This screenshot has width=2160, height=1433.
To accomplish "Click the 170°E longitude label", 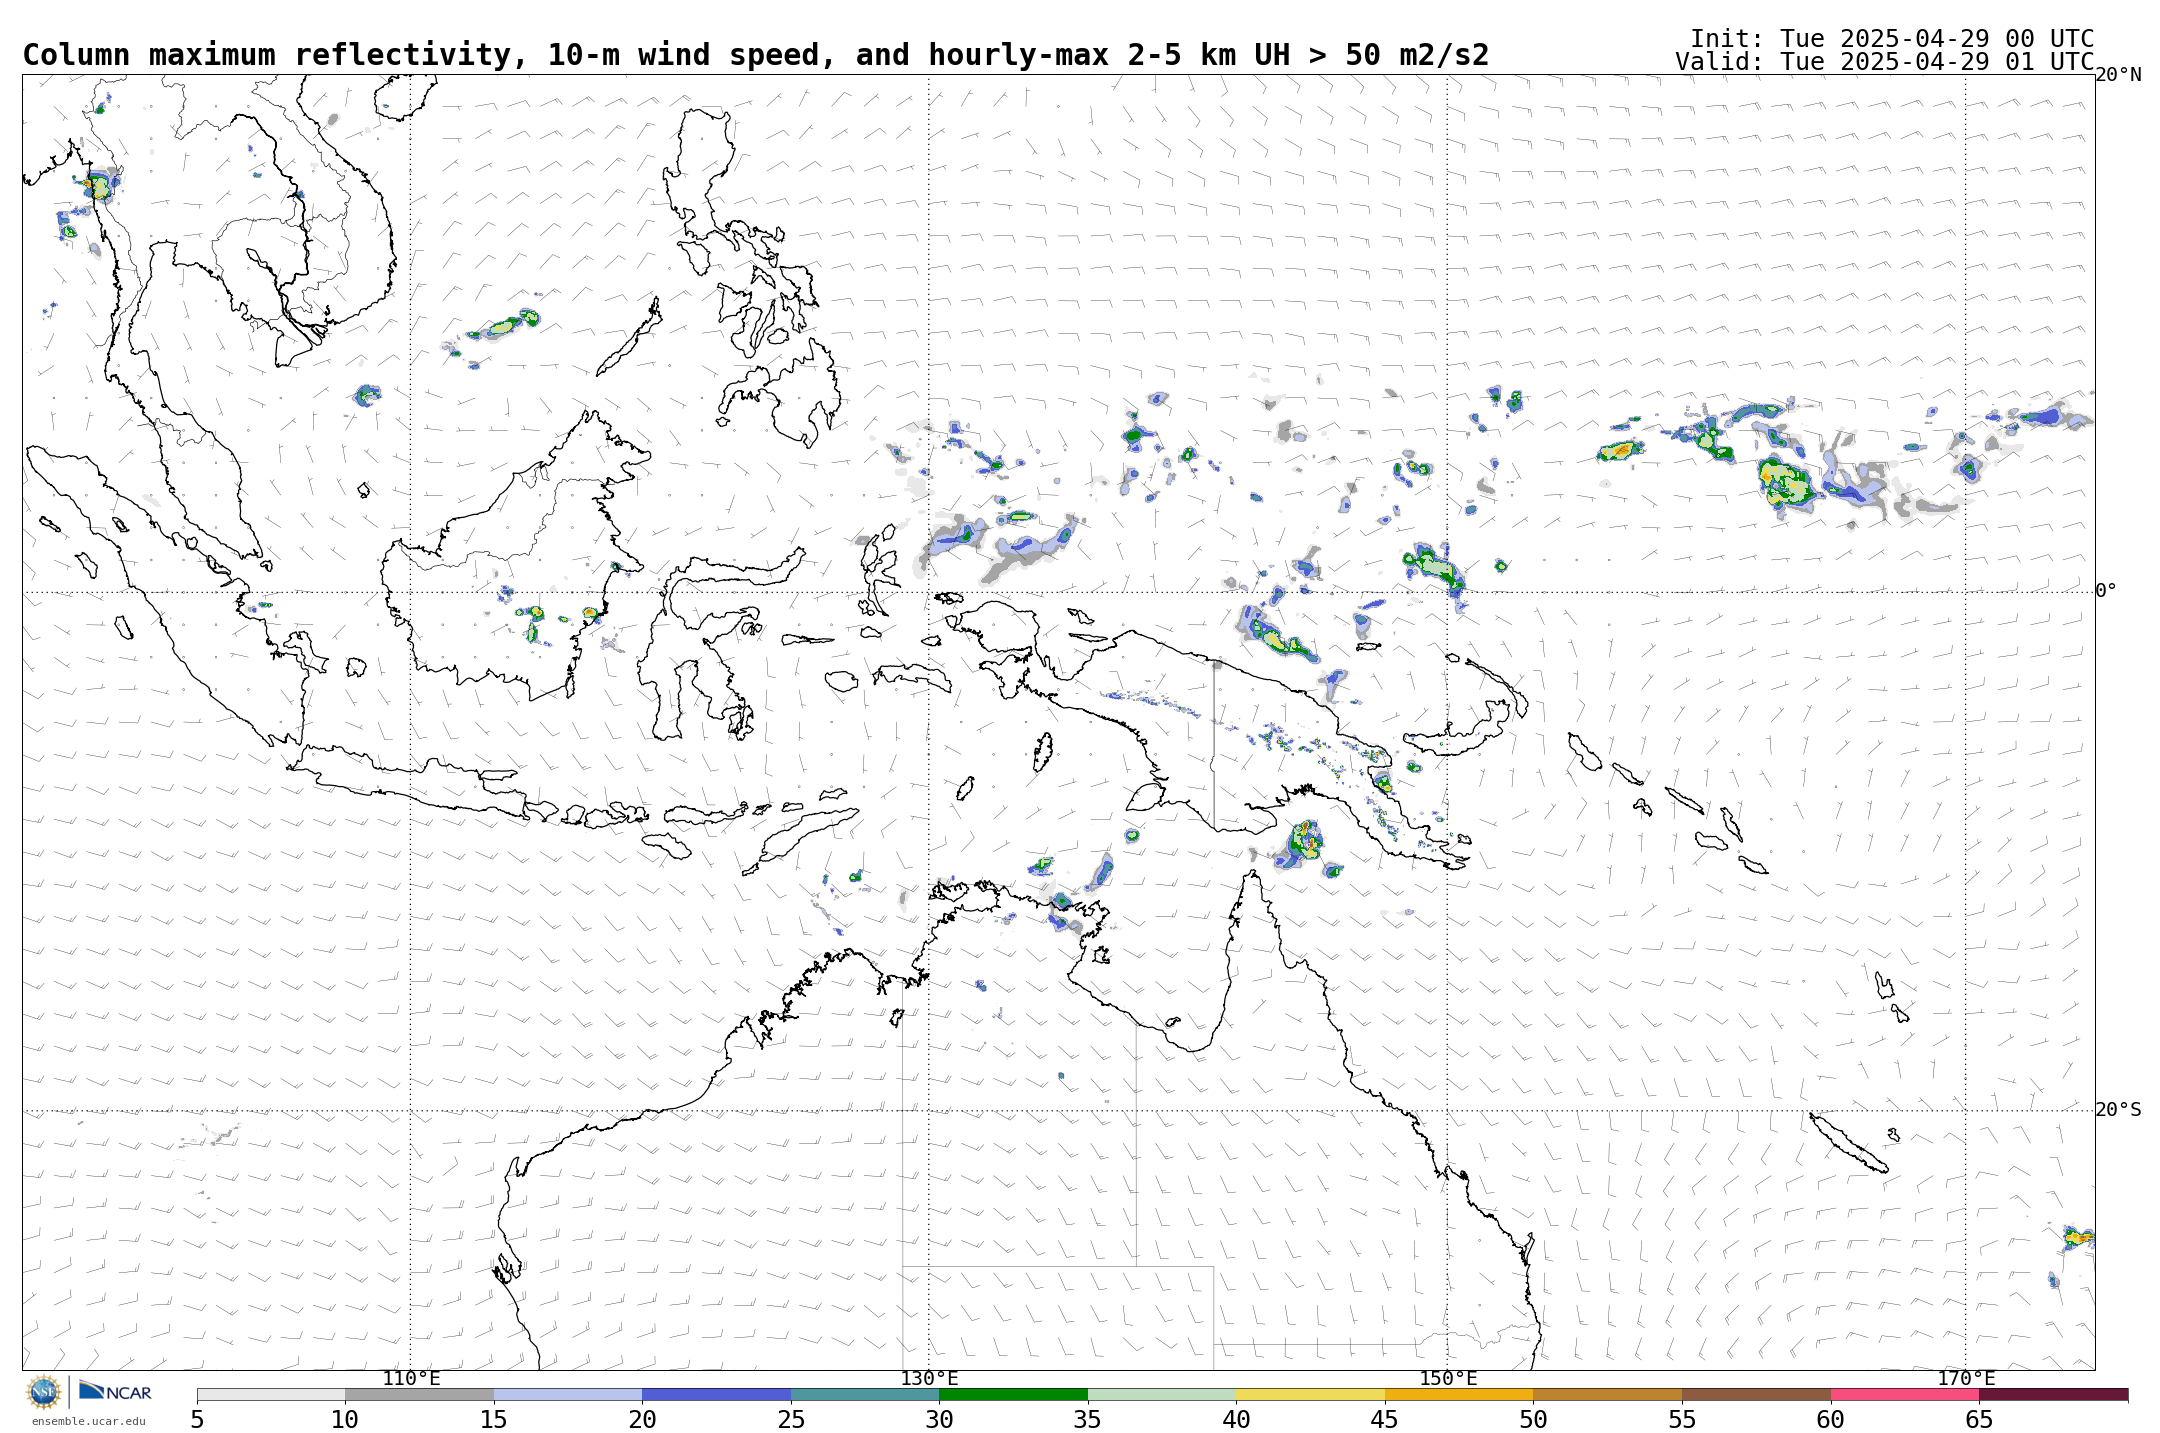I will coord(1966,1379).
